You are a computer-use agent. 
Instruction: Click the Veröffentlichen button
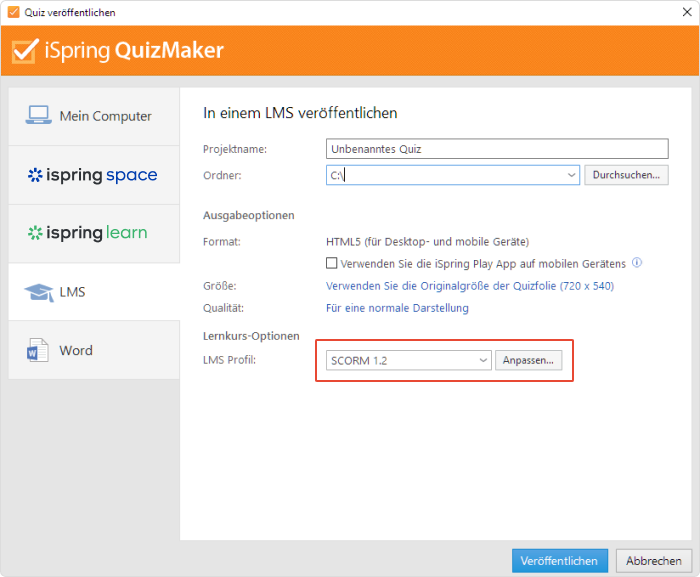click(560, 561)
